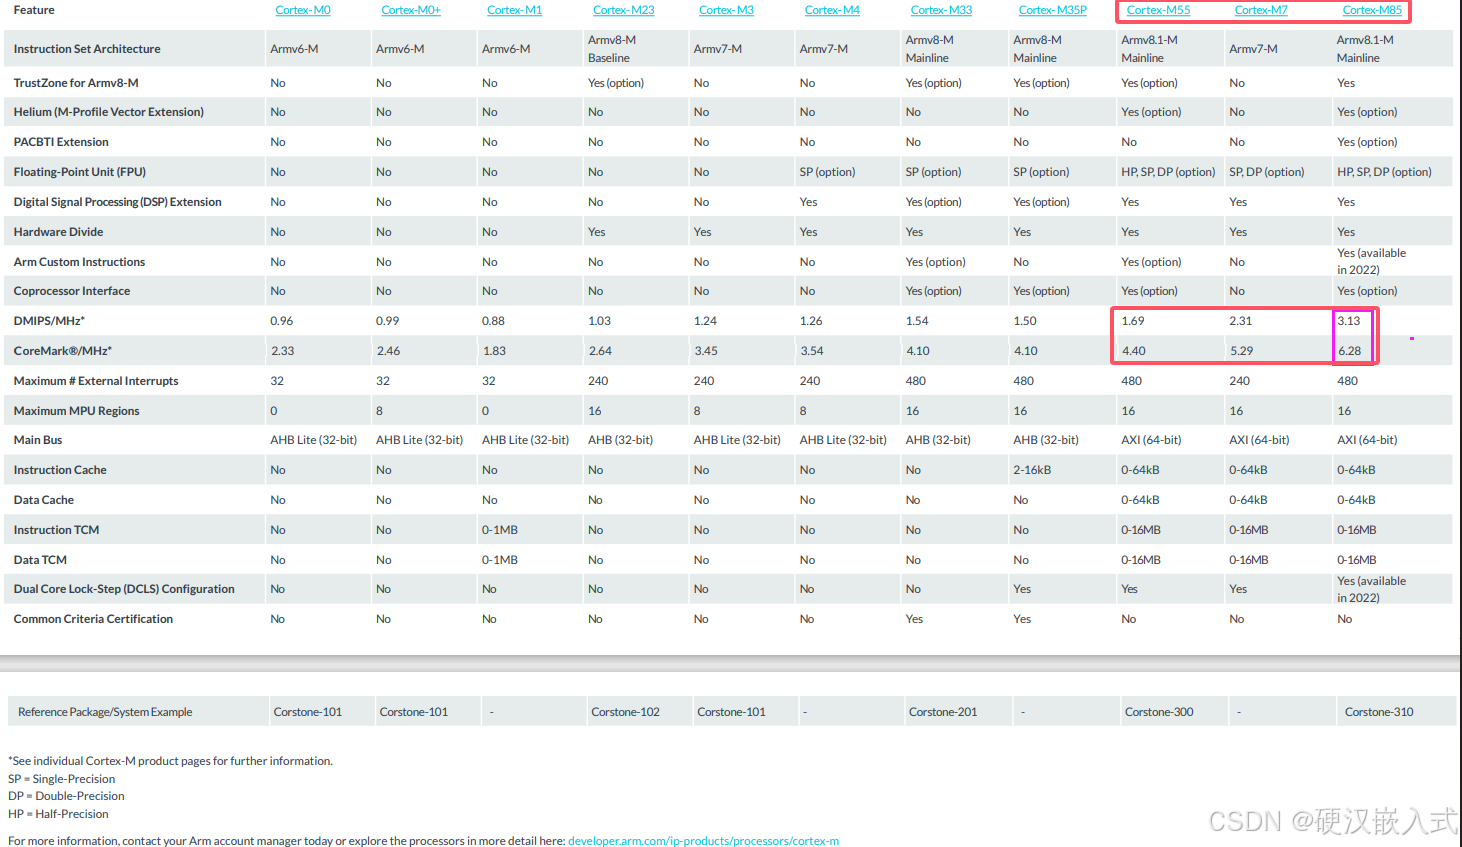
Task: Click 'Maximum # External Interrupts' row label
Action: point(96,381)
